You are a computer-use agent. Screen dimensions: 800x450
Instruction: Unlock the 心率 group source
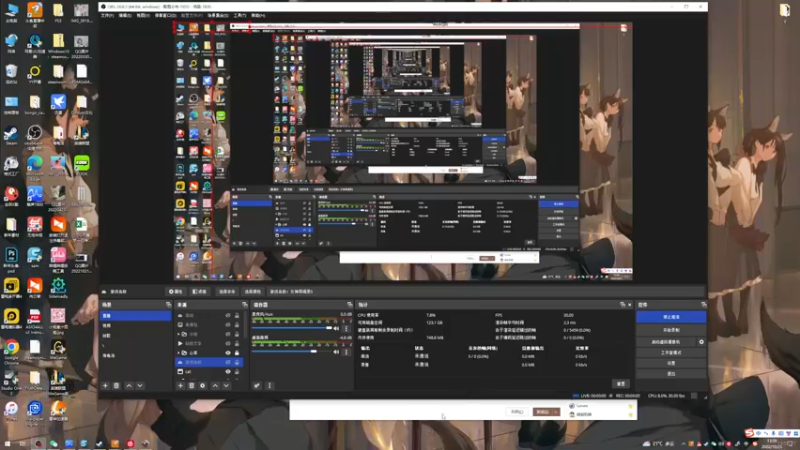click(237, 353)
